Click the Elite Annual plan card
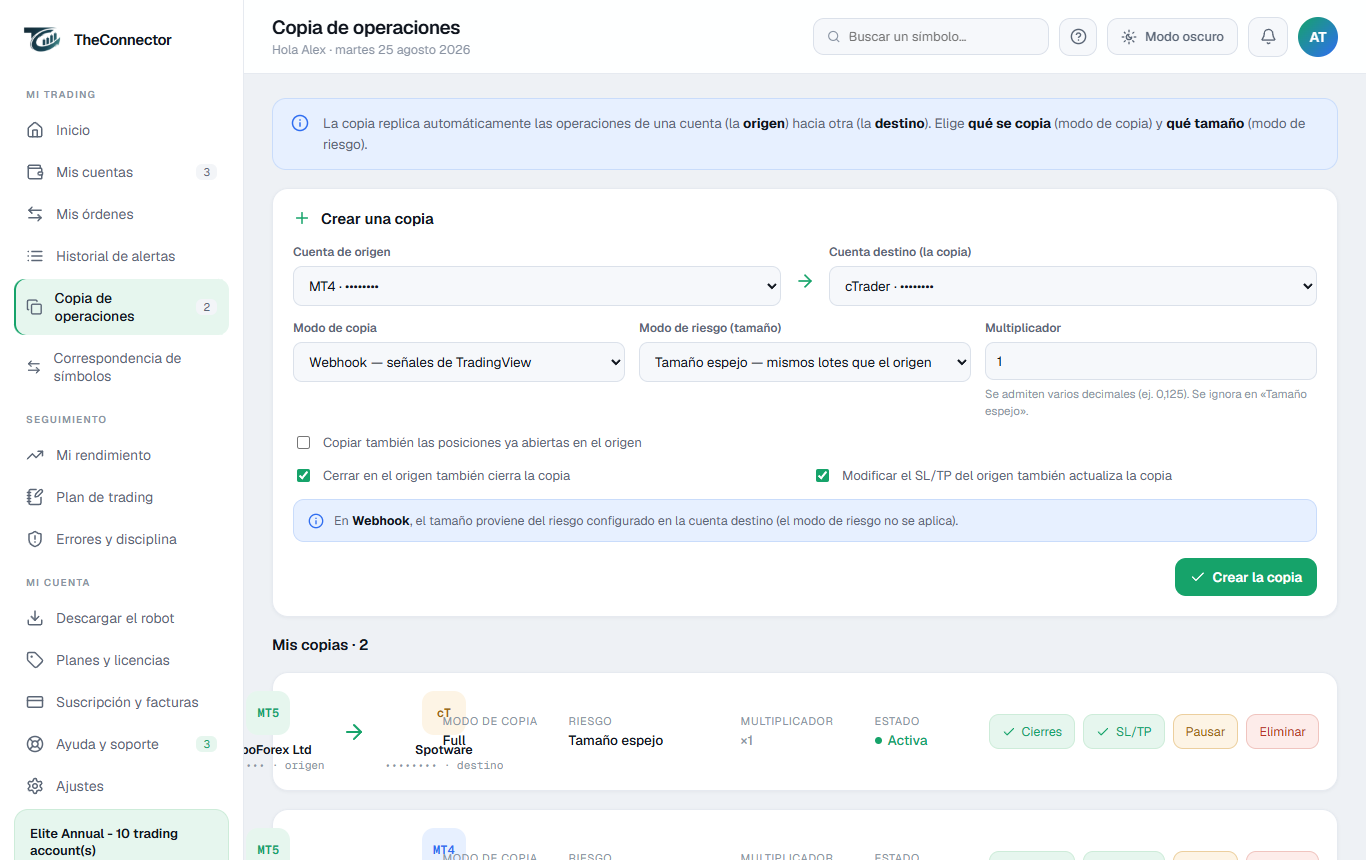This screenshot has width=1366, height=860. tap(121, 835)
